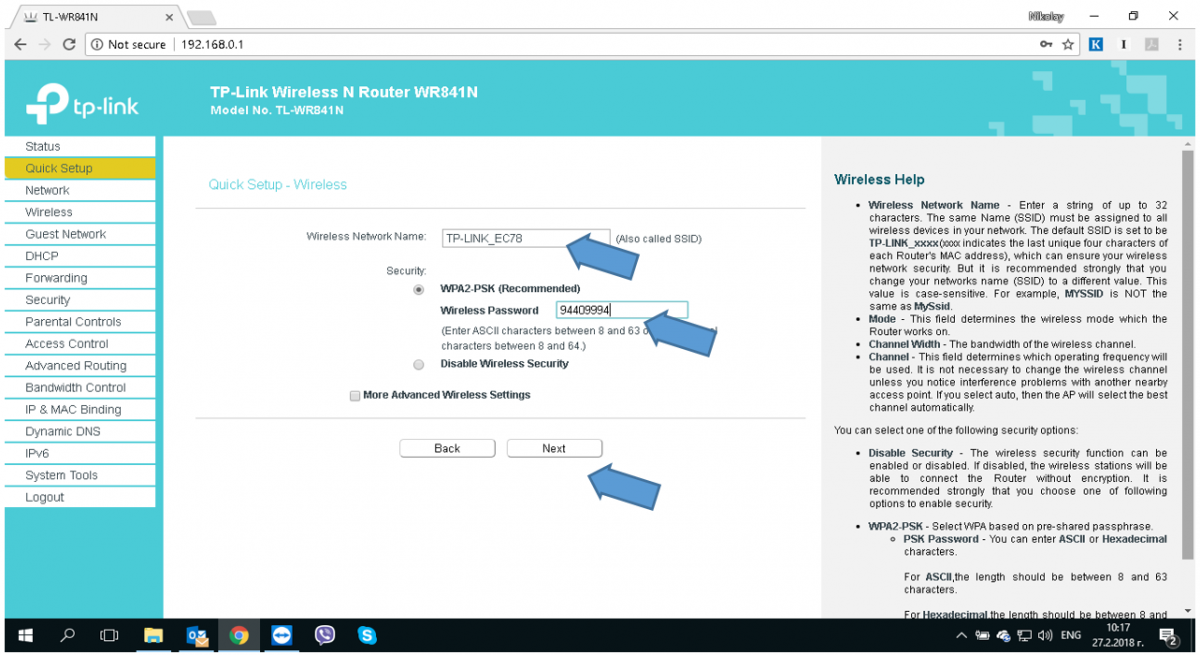This screenshot has height=655, width=1200.
Task: Click the tp-link logo
Action: [x=82, y=105]
